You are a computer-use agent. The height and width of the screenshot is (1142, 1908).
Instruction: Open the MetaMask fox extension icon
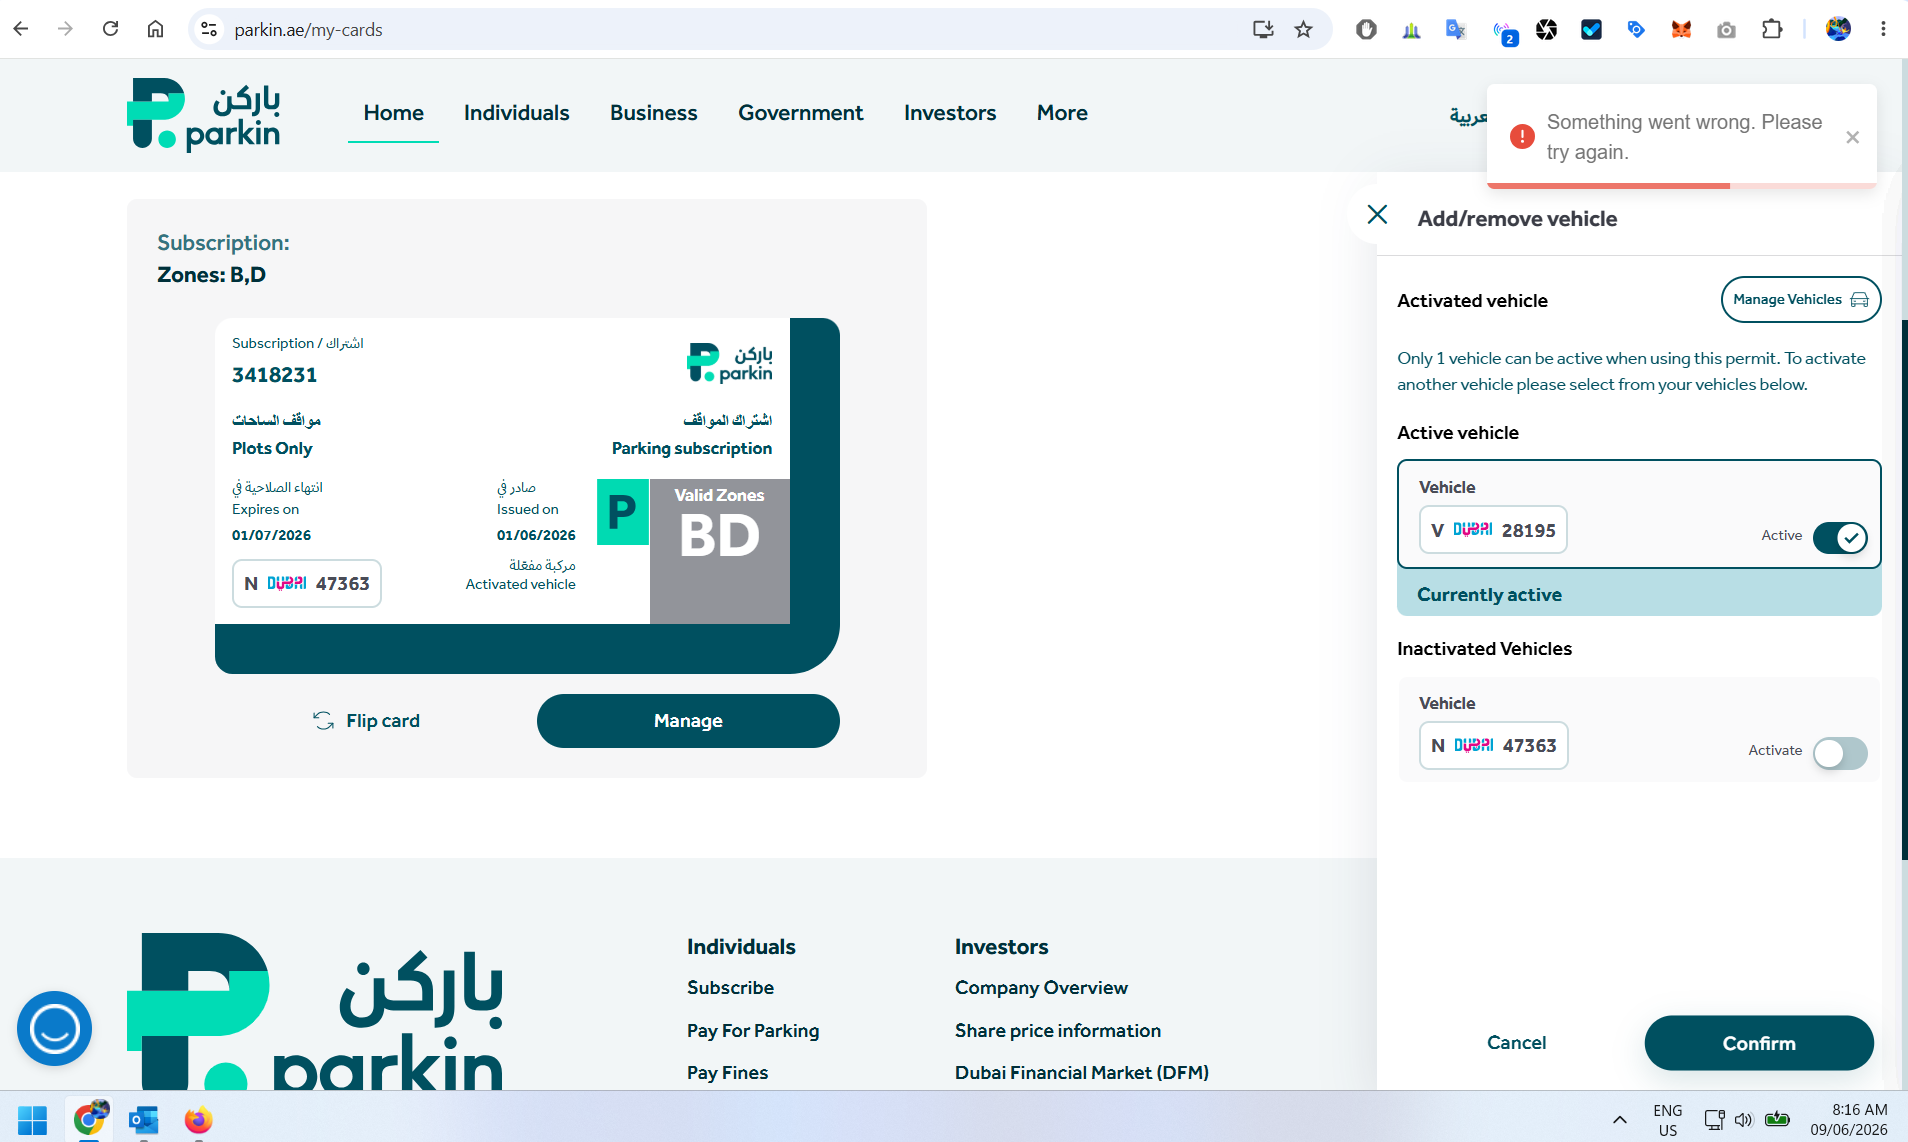click(1681, 29)
